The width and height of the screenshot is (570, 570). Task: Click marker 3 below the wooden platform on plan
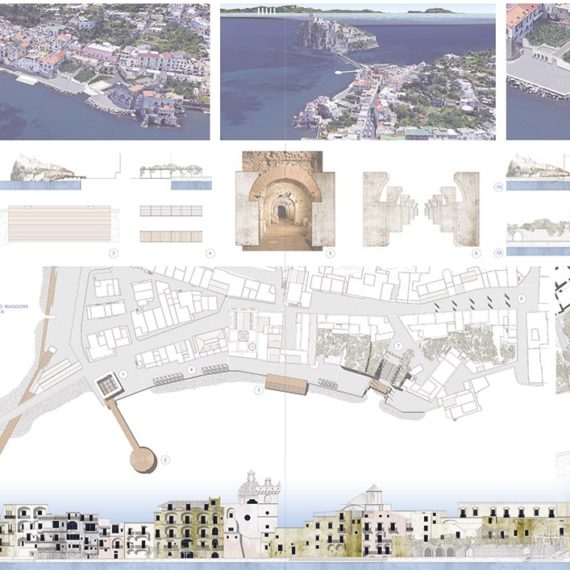pyautogui.click(x=258, y=390)
